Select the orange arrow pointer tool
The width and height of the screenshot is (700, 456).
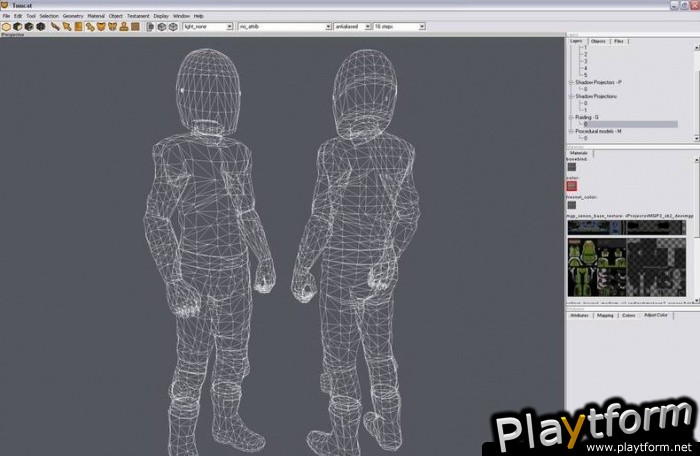pyautogui.click(x=67, y=27)
